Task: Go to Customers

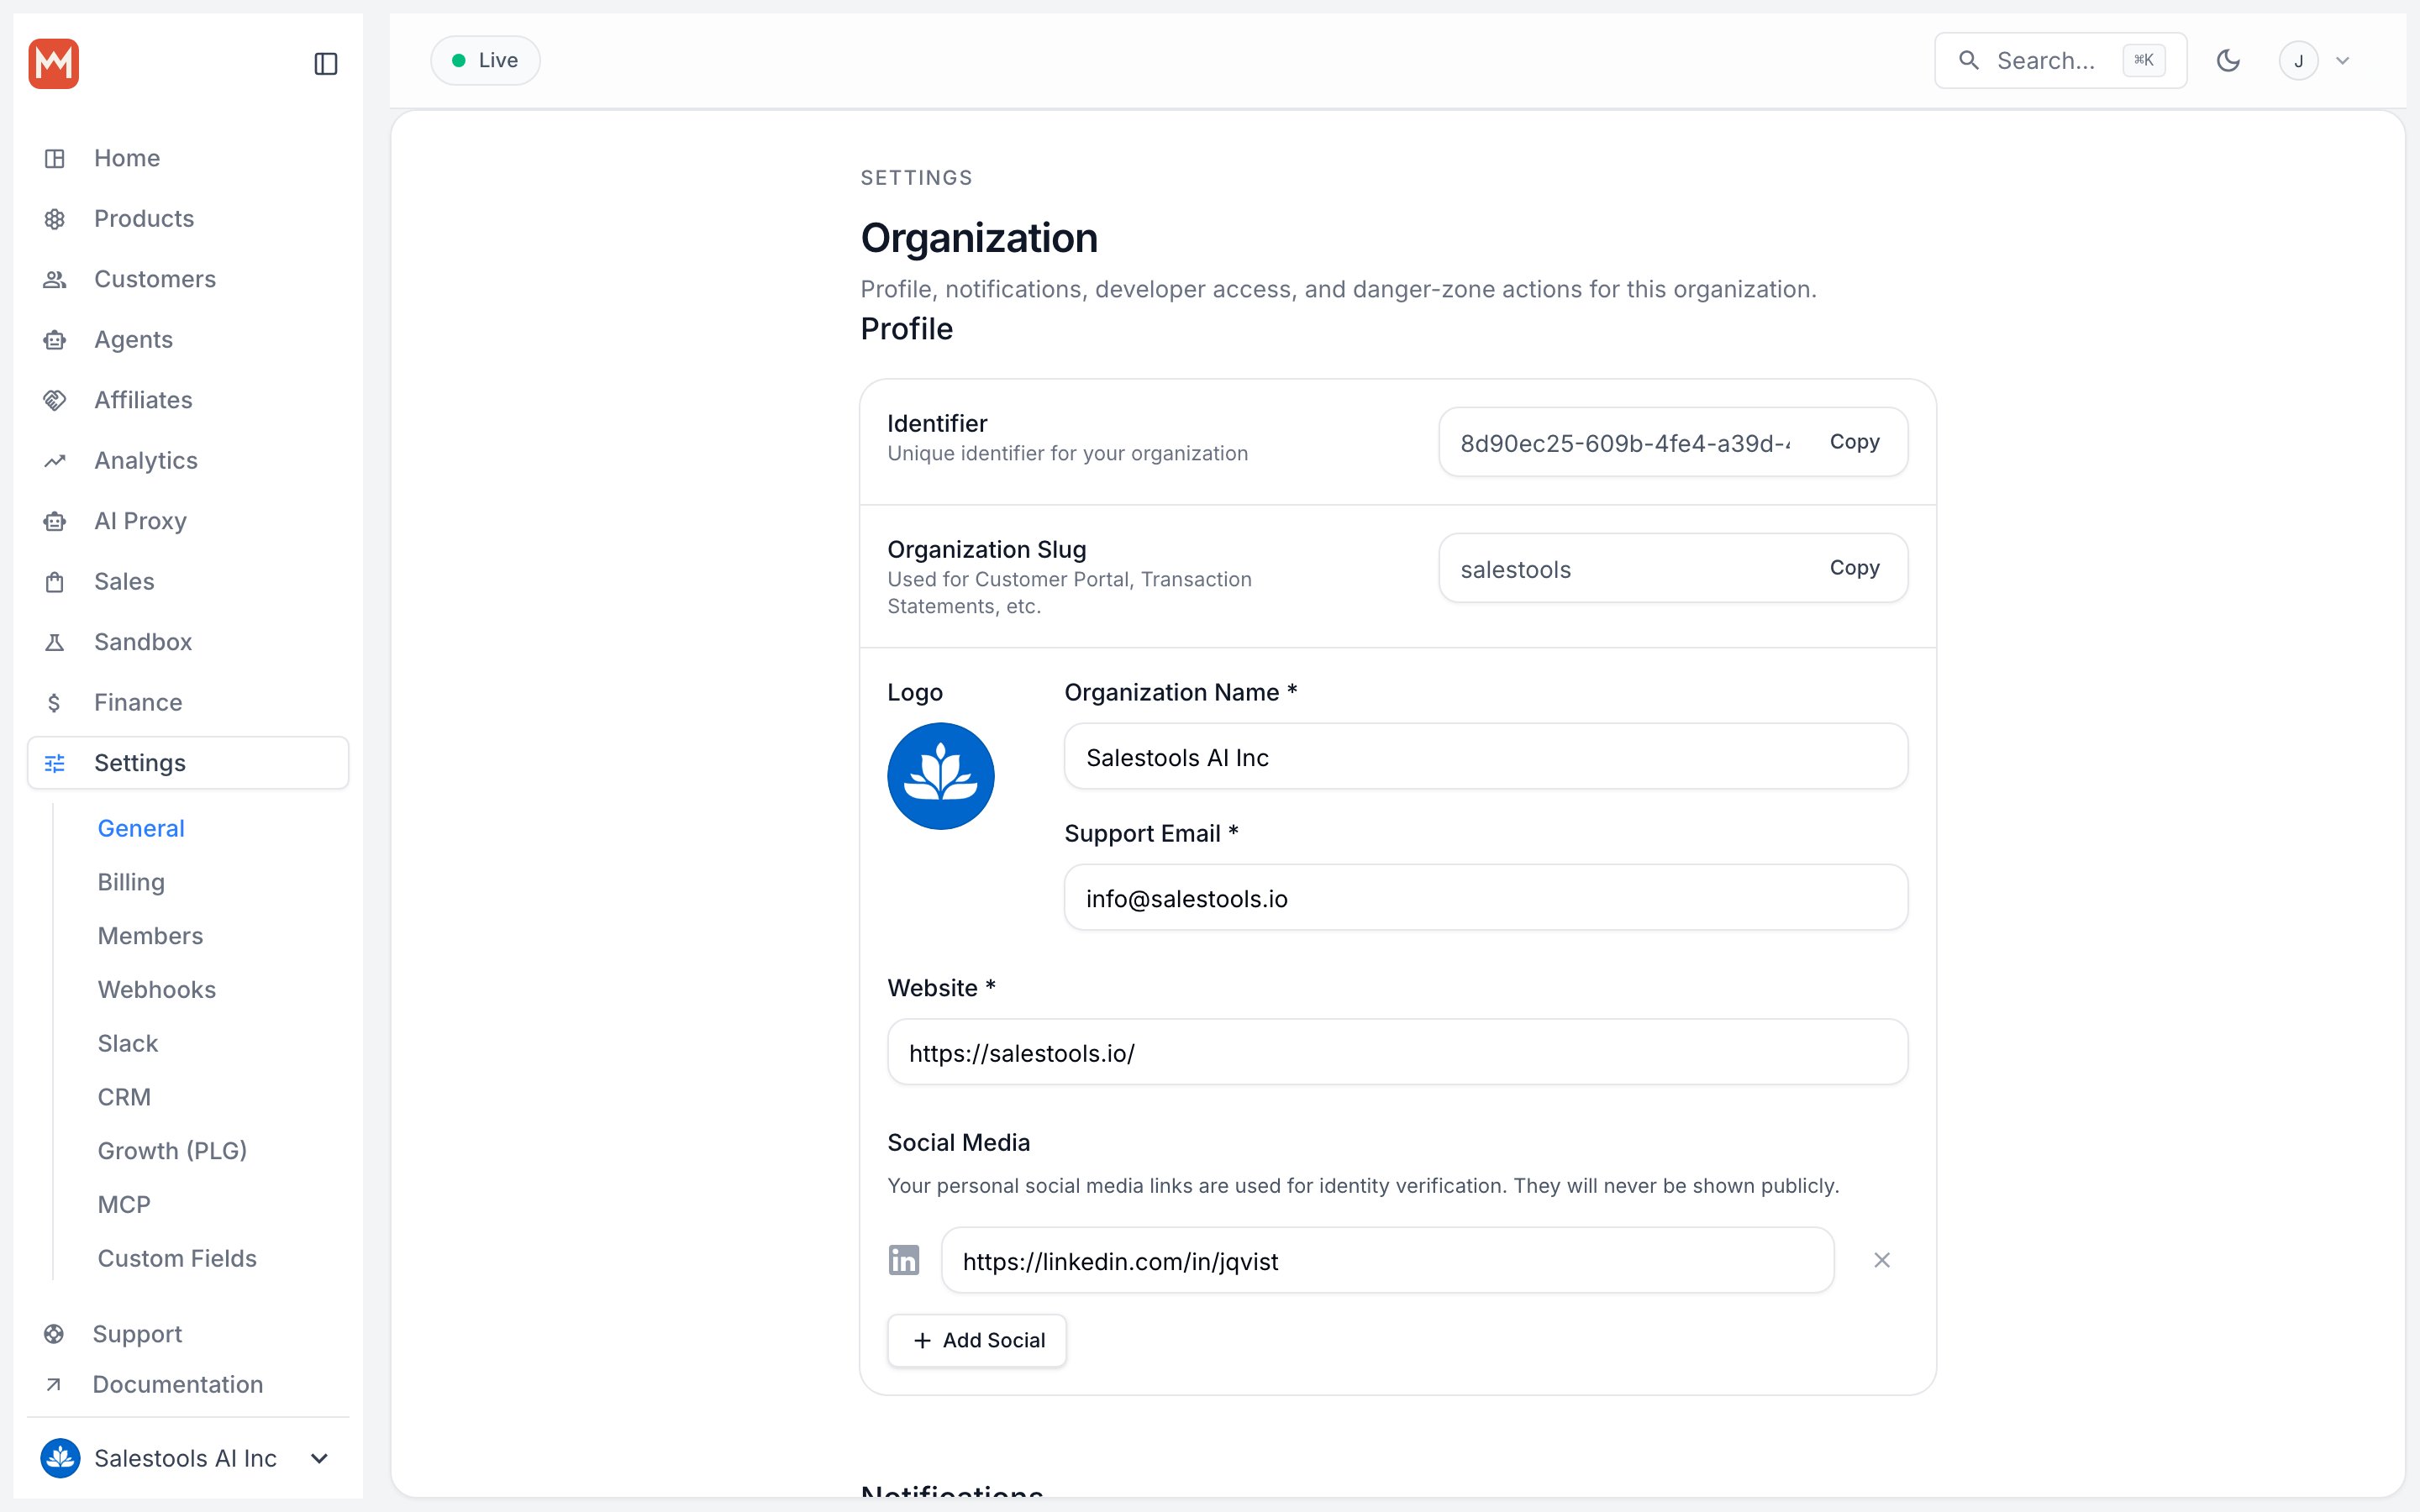Action: point(188,279)
